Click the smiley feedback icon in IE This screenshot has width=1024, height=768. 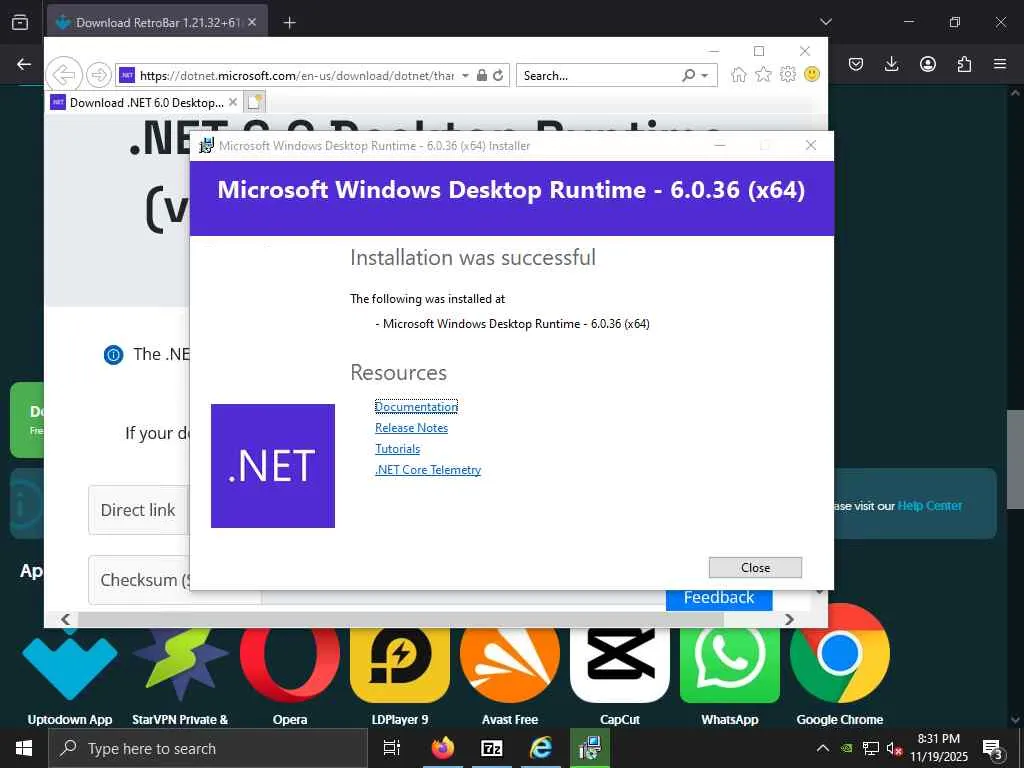[x=812, y=74]
